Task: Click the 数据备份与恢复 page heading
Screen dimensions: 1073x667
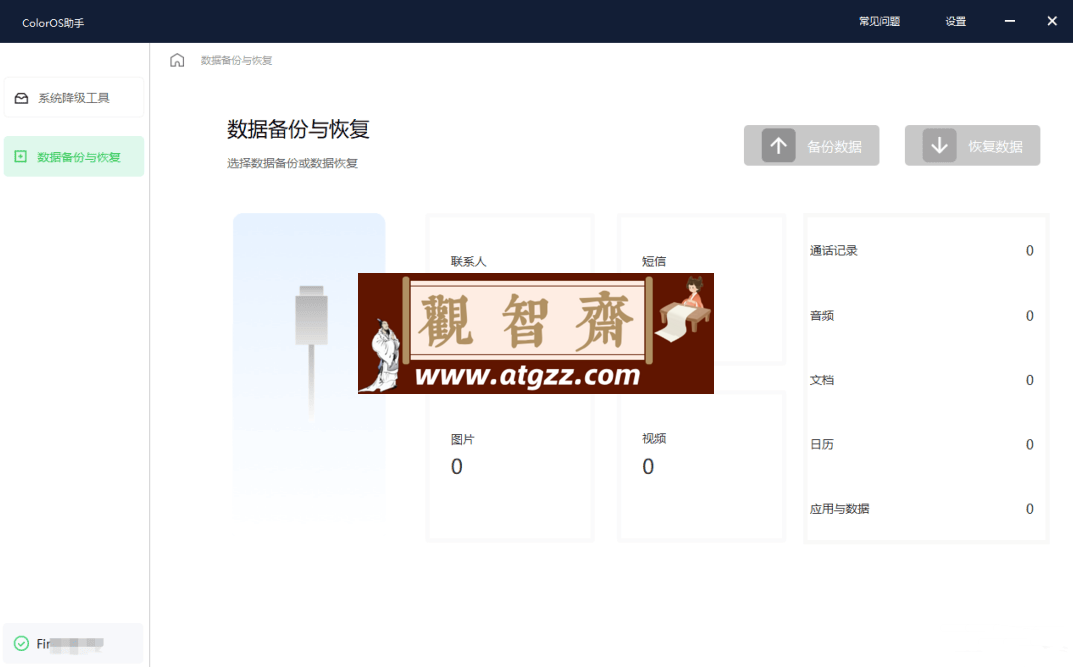Action: (298, 129)
